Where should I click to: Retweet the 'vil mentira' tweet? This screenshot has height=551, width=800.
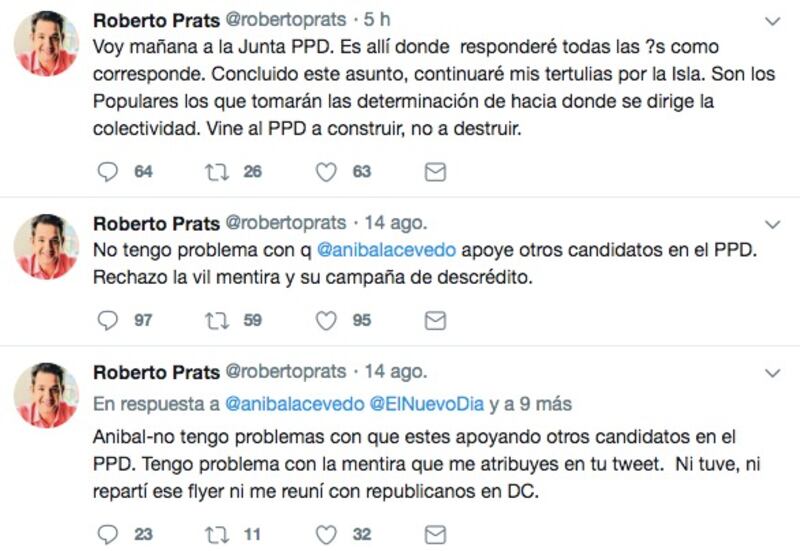coord(217,321)
